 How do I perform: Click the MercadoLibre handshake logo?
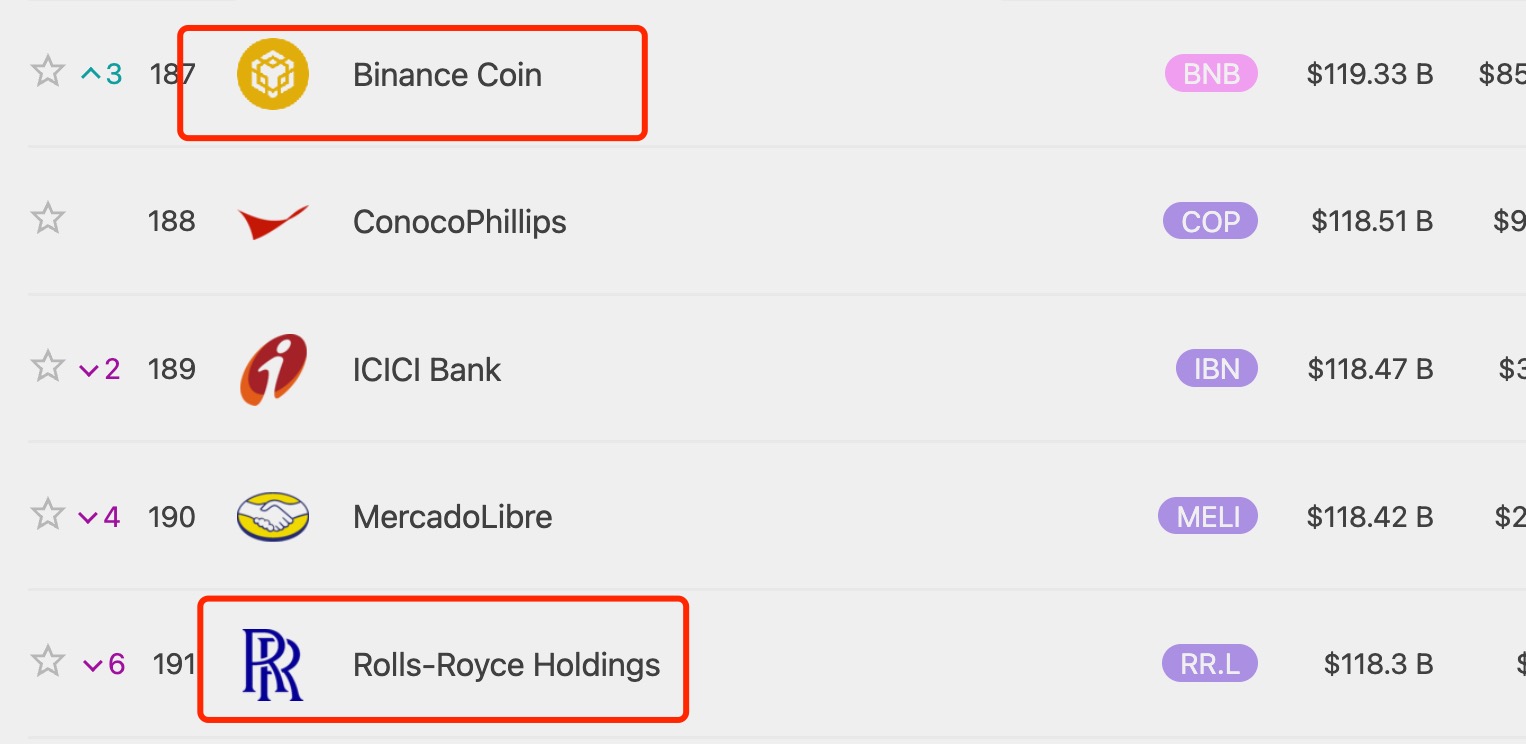[x=273, y=517]
